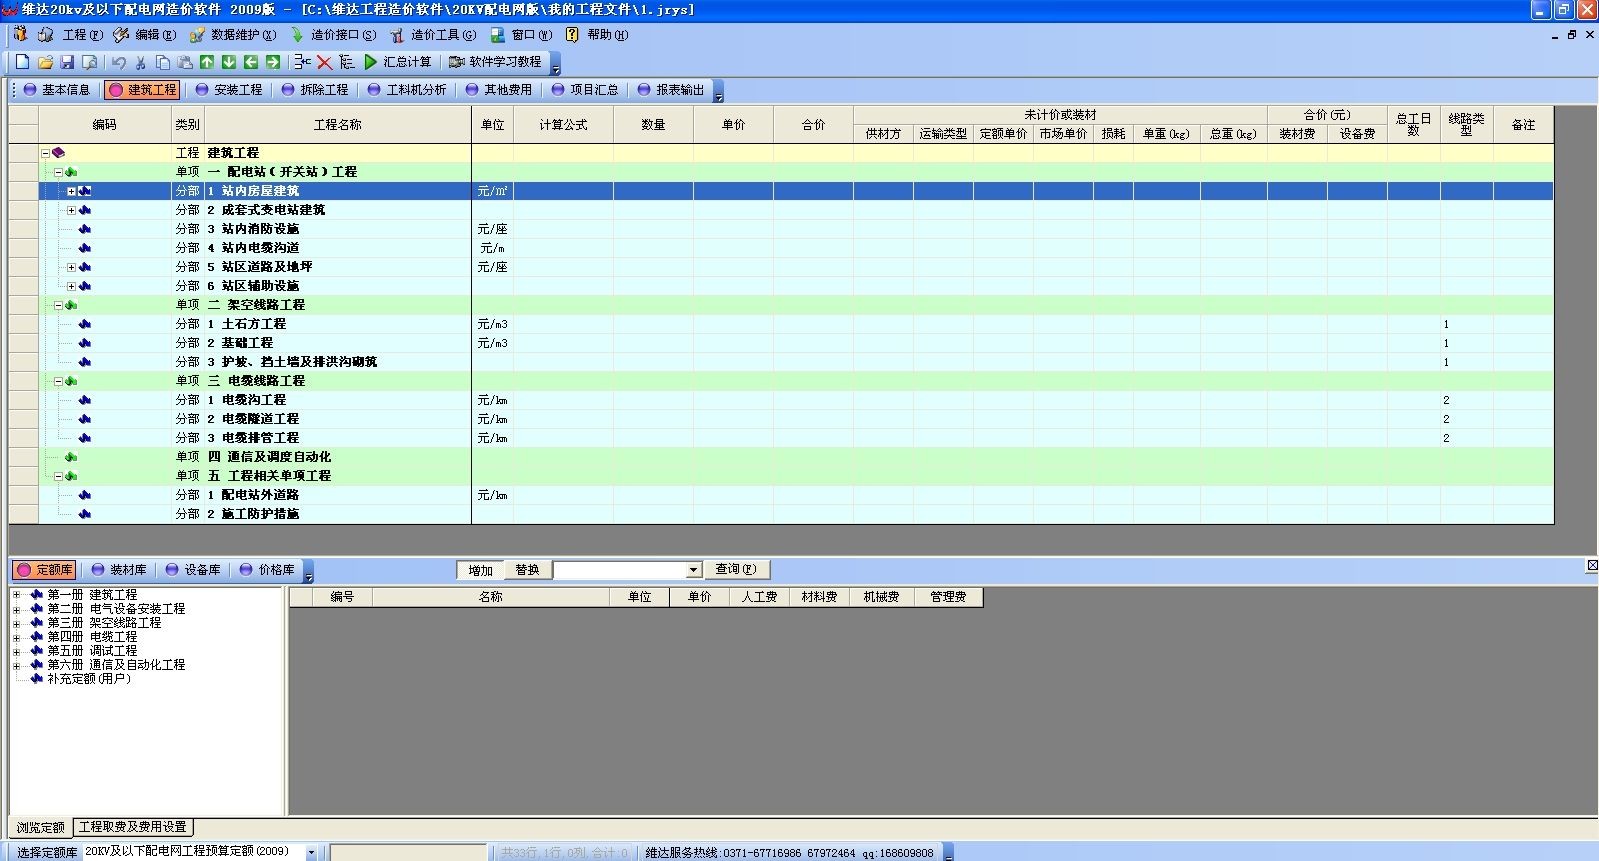Collapse the 建筑工程 root node
Viewport: 1599px width, 861px height.
click(x=45, y=153)
